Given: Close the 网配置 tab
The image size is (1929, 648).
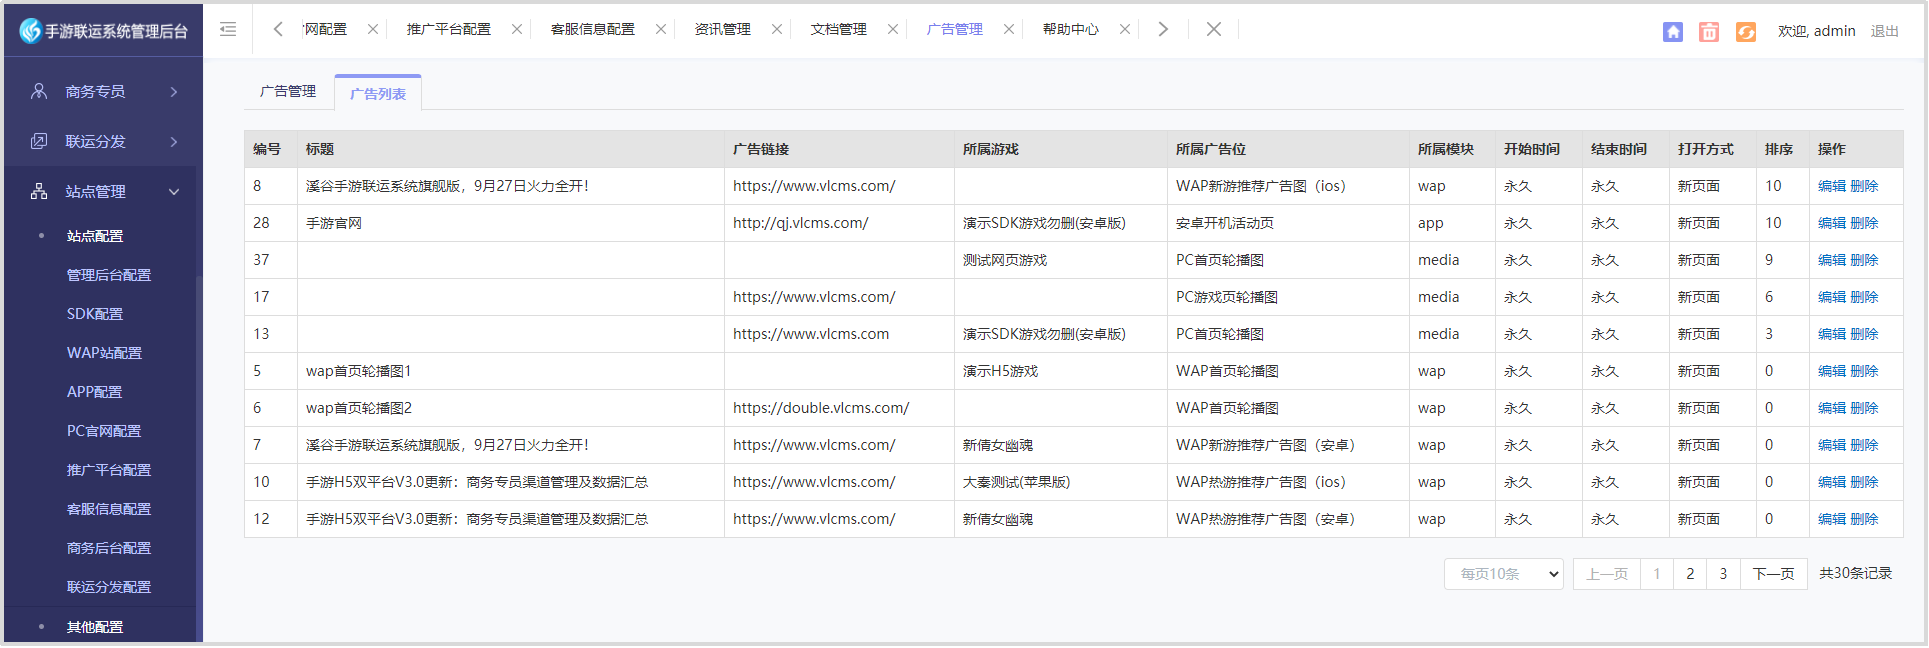Looking at the screenshot, I should click(373, 30).
